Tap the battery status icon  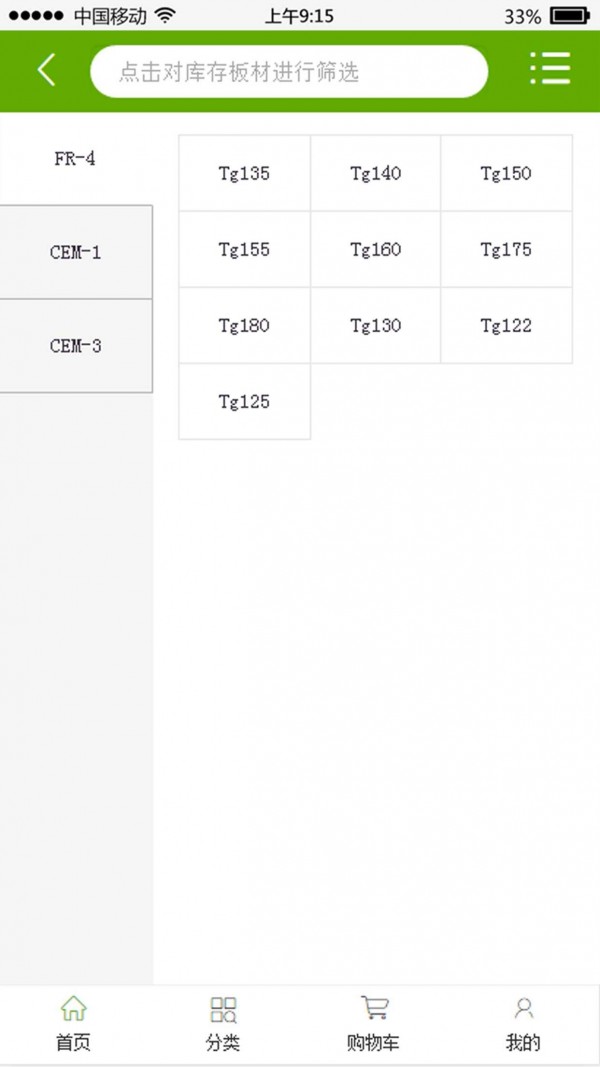pos(570,16)
